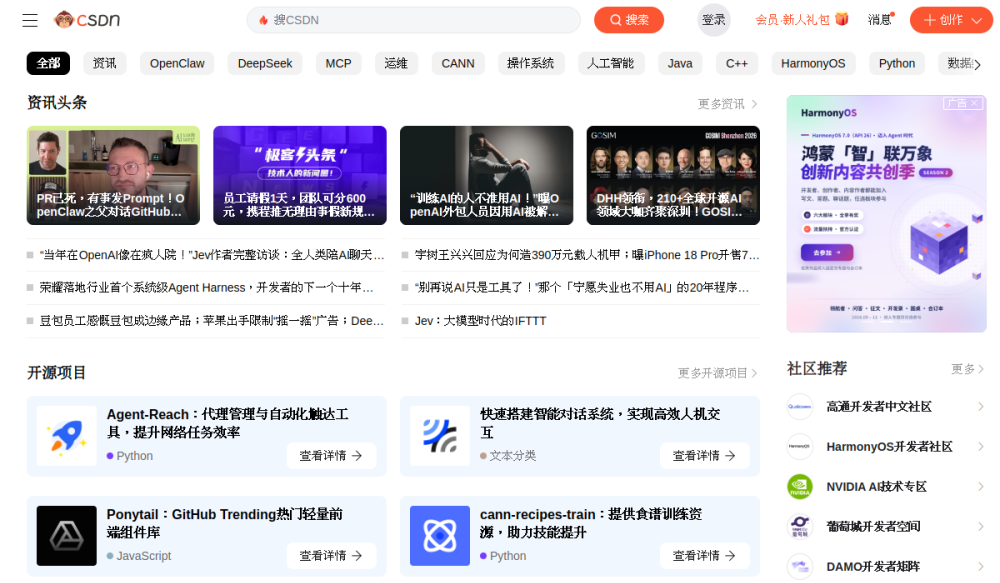
Task: Expand NVIDIA AI技术专区 row chevron
Action: (981, 487)
